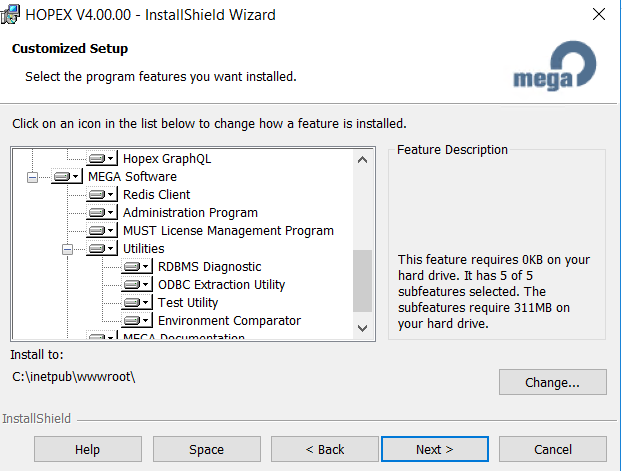Image resolution: width=622 pixels, height=471 pixels.
Task: Click the RDBMS Diagnostic feature icon
Action: click(136, 267)
